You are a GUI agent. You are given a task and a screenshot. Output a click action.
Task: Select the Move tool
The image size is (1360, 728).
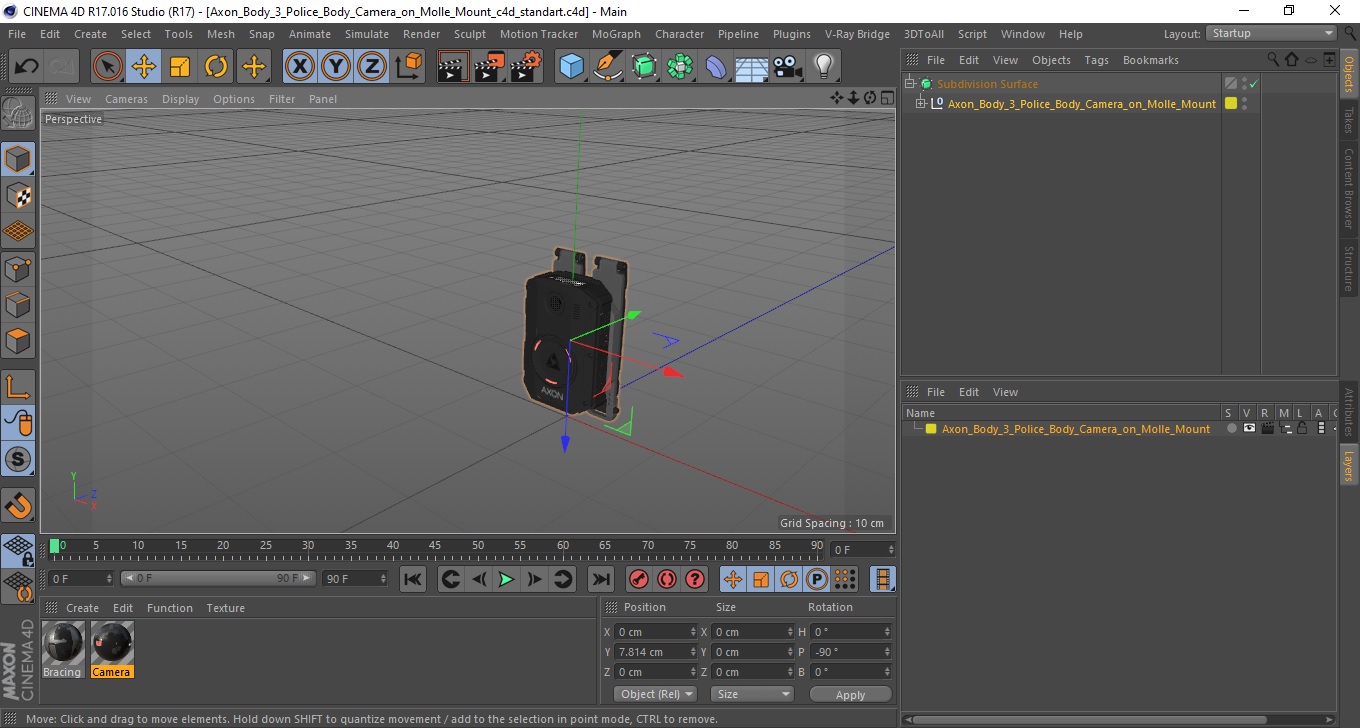tap(144, 67)
